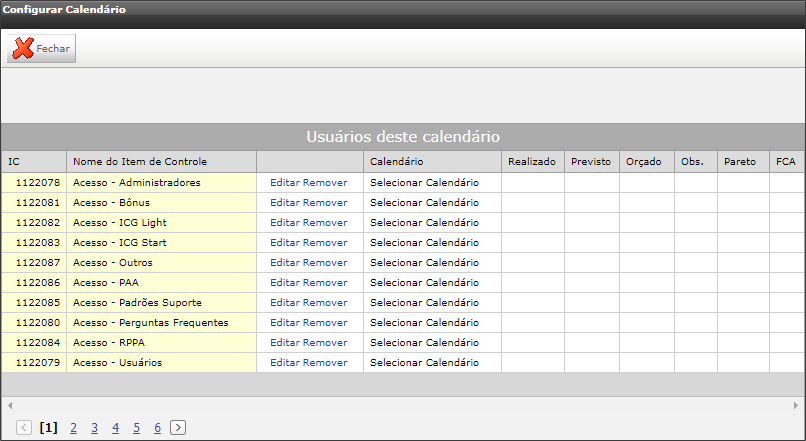Select IC cell 1122081
Screen dimensions: 806x441
click(x=34, y=203)
